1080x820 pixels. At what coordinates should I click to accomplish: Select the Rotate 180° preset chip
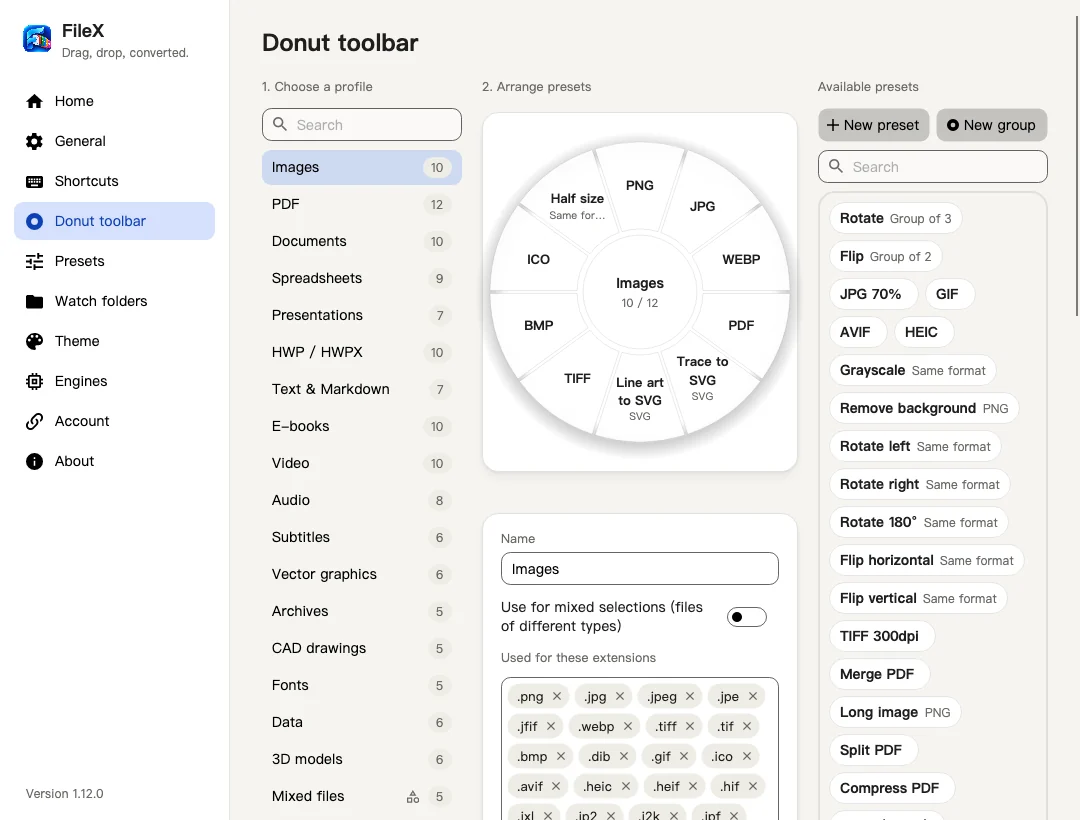point(919,523)
